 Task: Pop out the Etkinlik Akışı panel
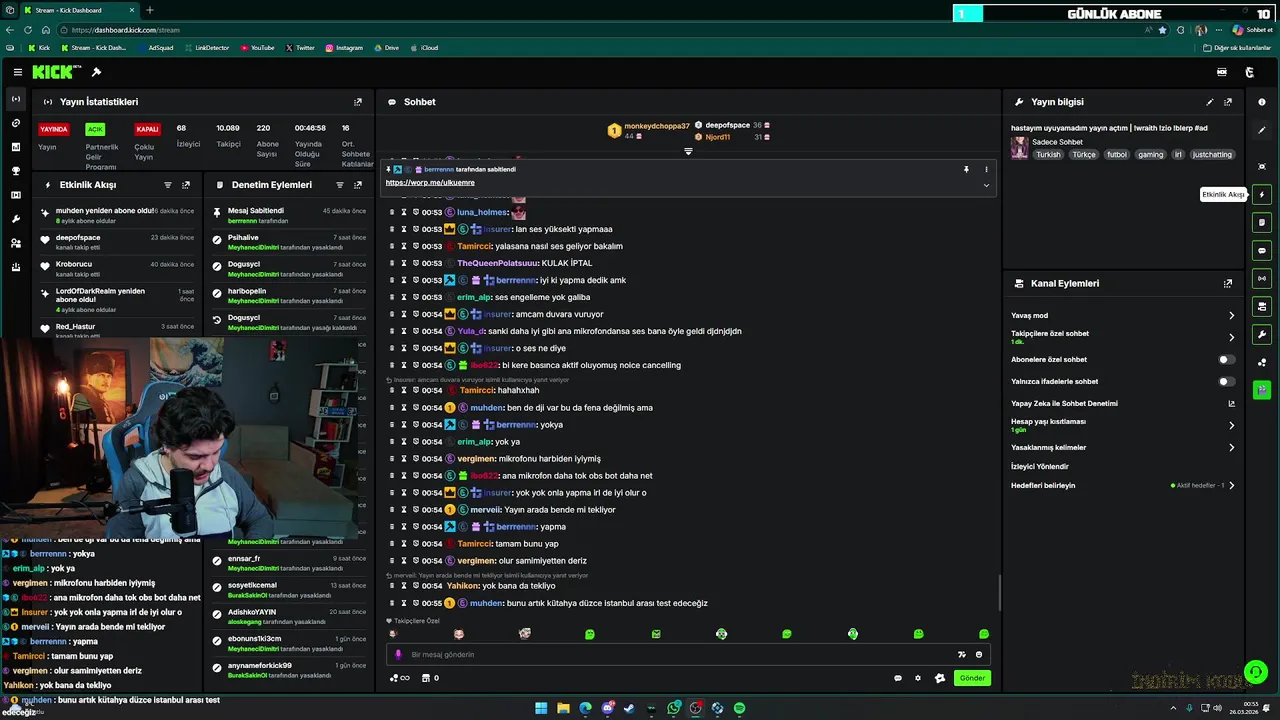pos(186,185)
